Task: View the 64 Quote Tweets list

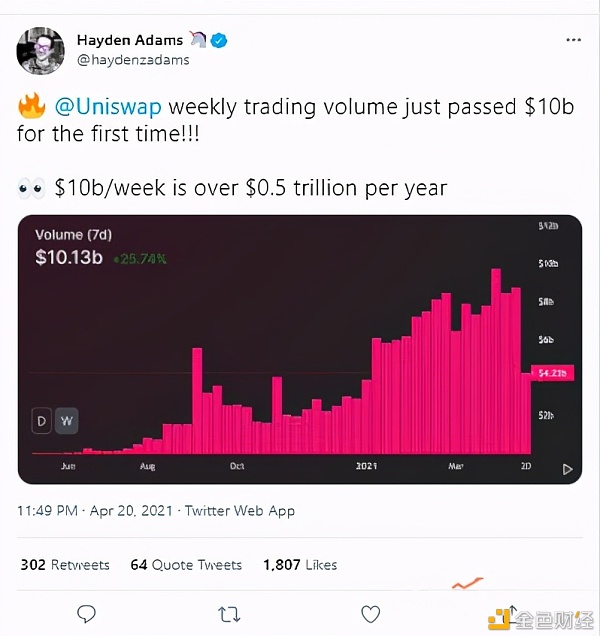Action: click(186, 565)
